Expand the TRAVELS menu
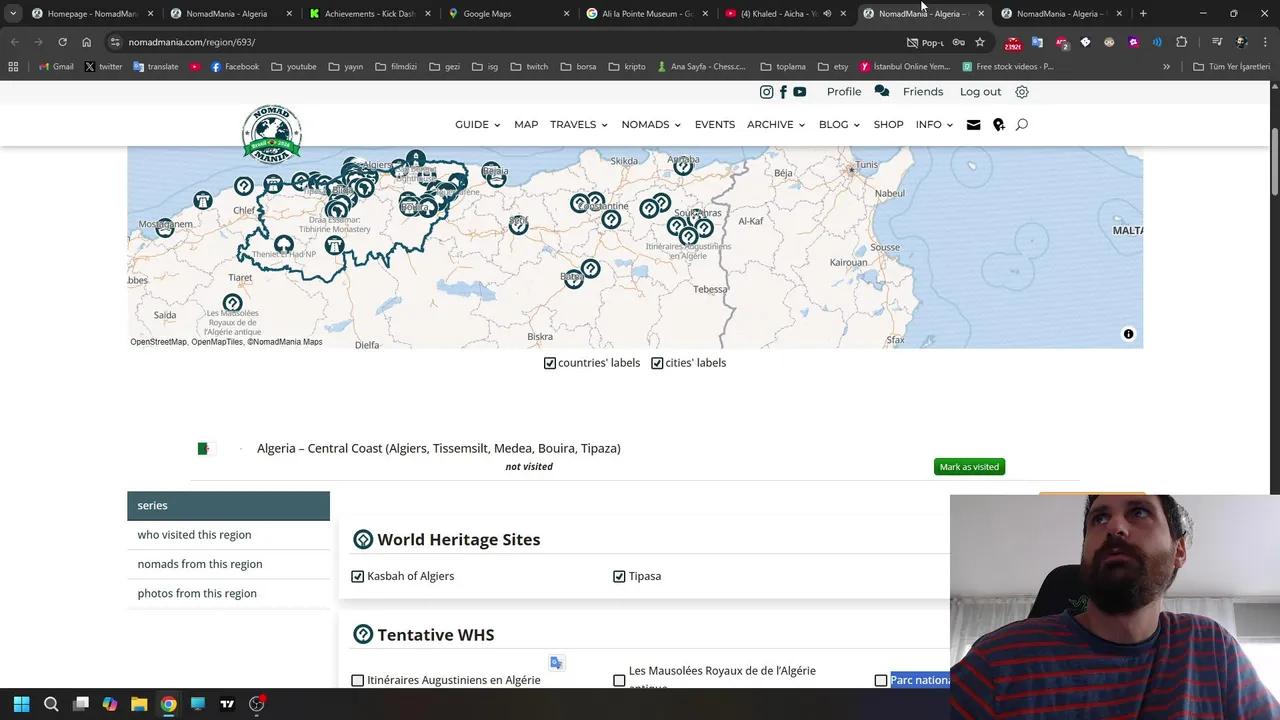Image resolution: width=1280 pixels, height=720 pixels. [x=578, y=125]
